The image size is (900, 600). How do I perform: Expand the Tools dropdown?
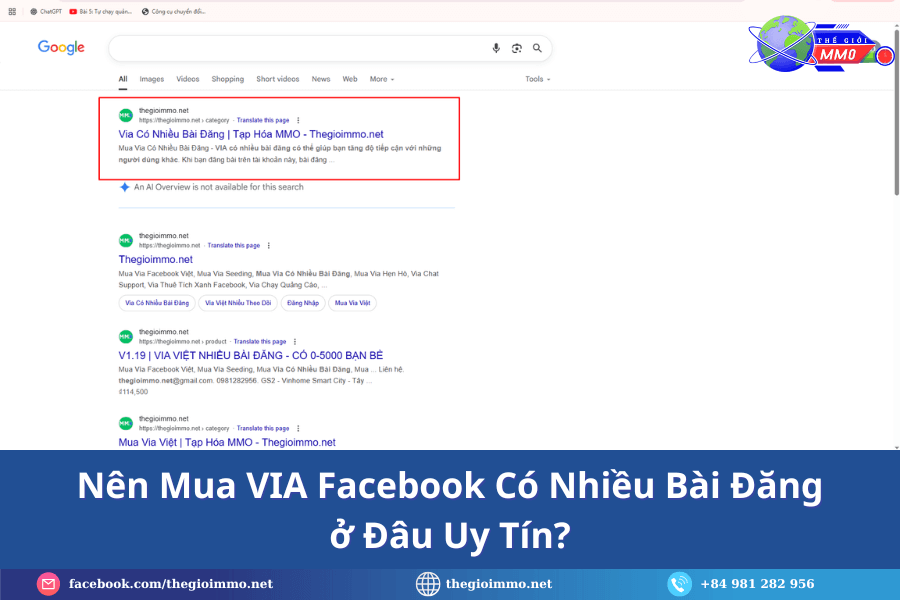pos(537,79)
